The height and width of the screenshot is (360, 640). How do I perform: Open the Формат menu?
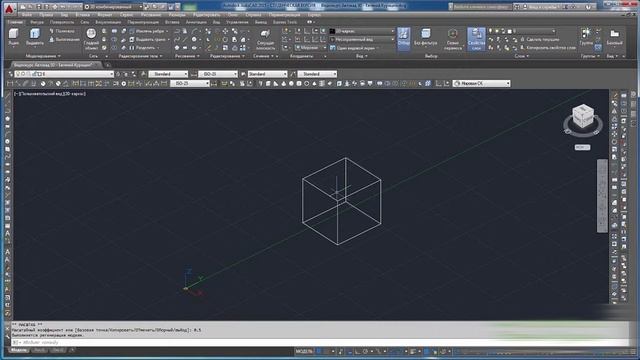coord(105,15)
